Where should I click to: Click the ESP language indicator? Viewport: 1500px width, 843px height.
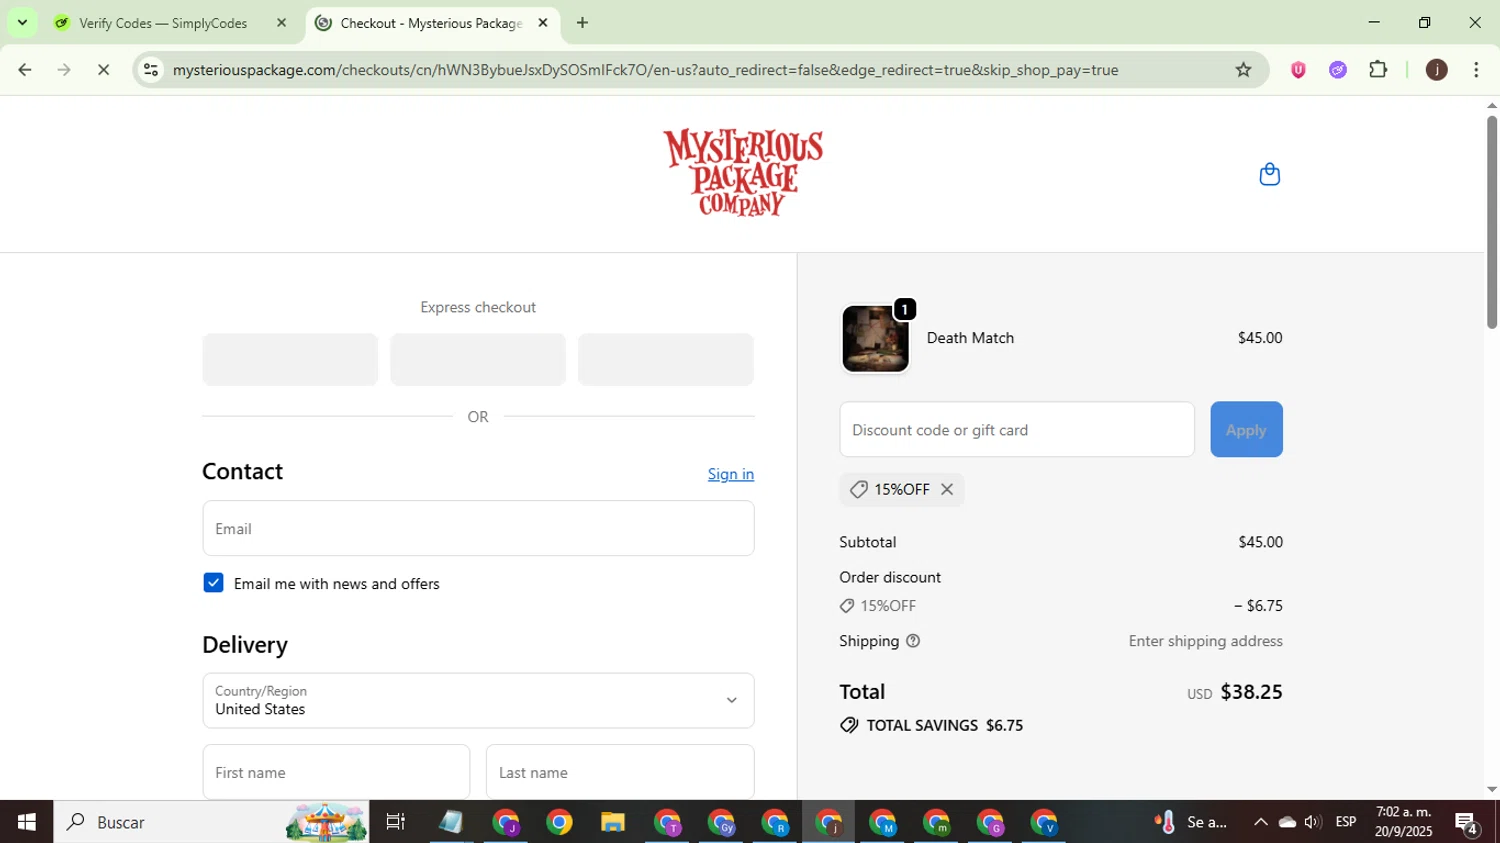[1346, 822]
